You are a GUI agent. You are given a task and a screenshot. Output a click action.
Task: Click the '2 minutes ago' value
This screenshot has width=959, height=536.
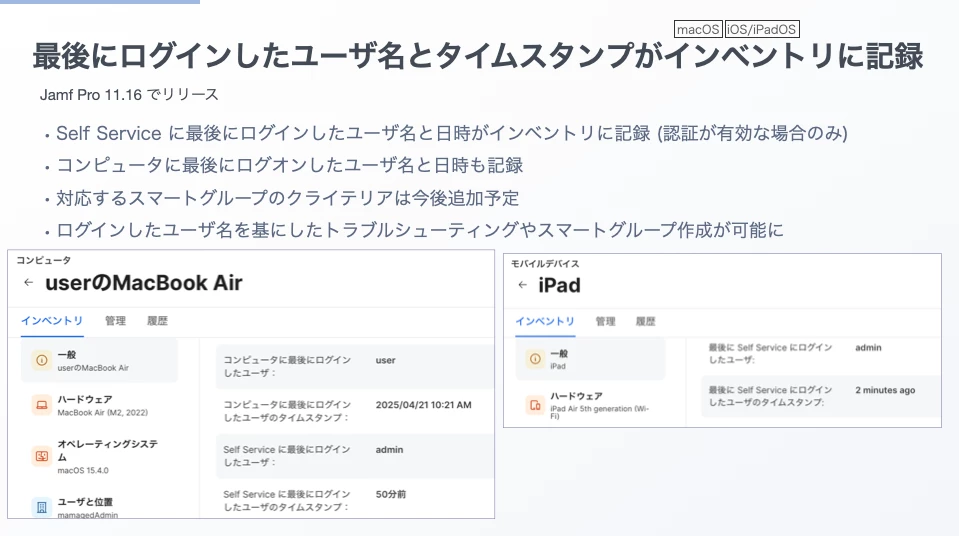point(885,390)
